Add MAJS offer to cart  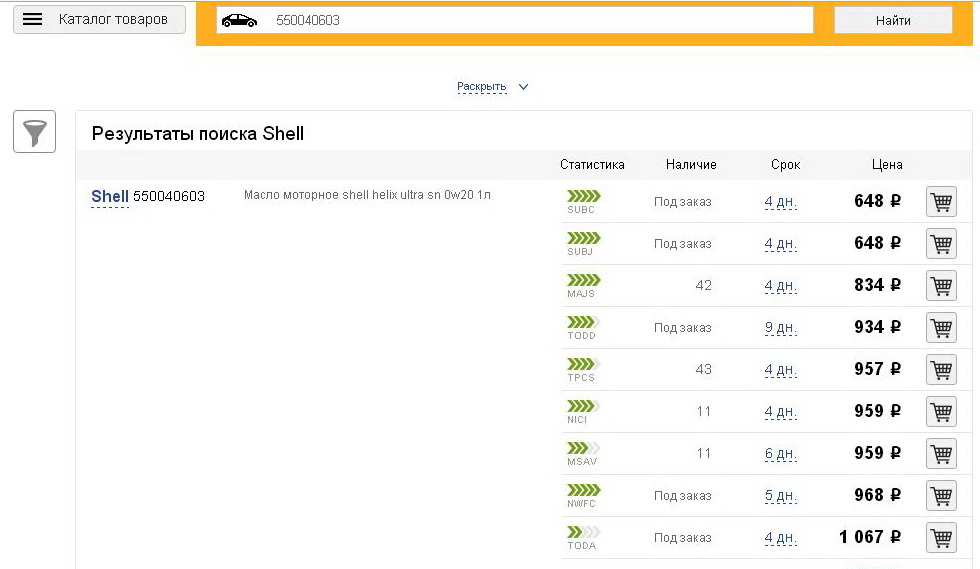[941, 285]
